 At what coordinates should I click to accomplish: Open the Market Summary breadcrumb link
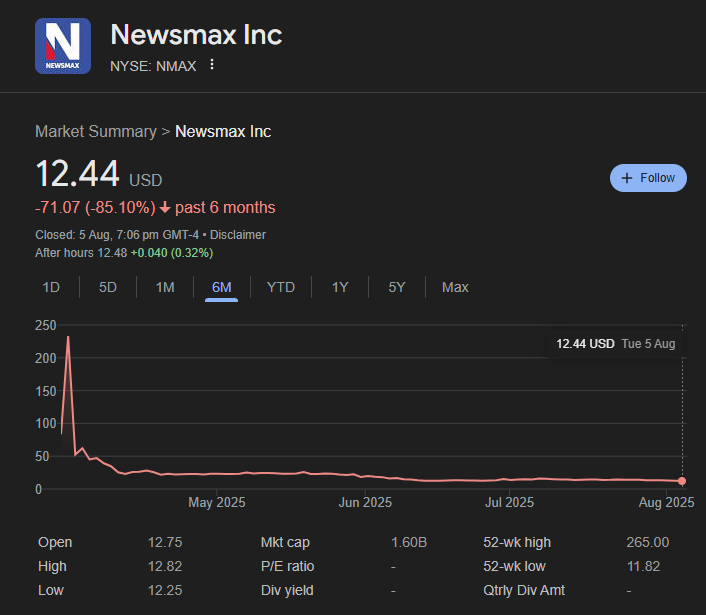pos(96,131)
